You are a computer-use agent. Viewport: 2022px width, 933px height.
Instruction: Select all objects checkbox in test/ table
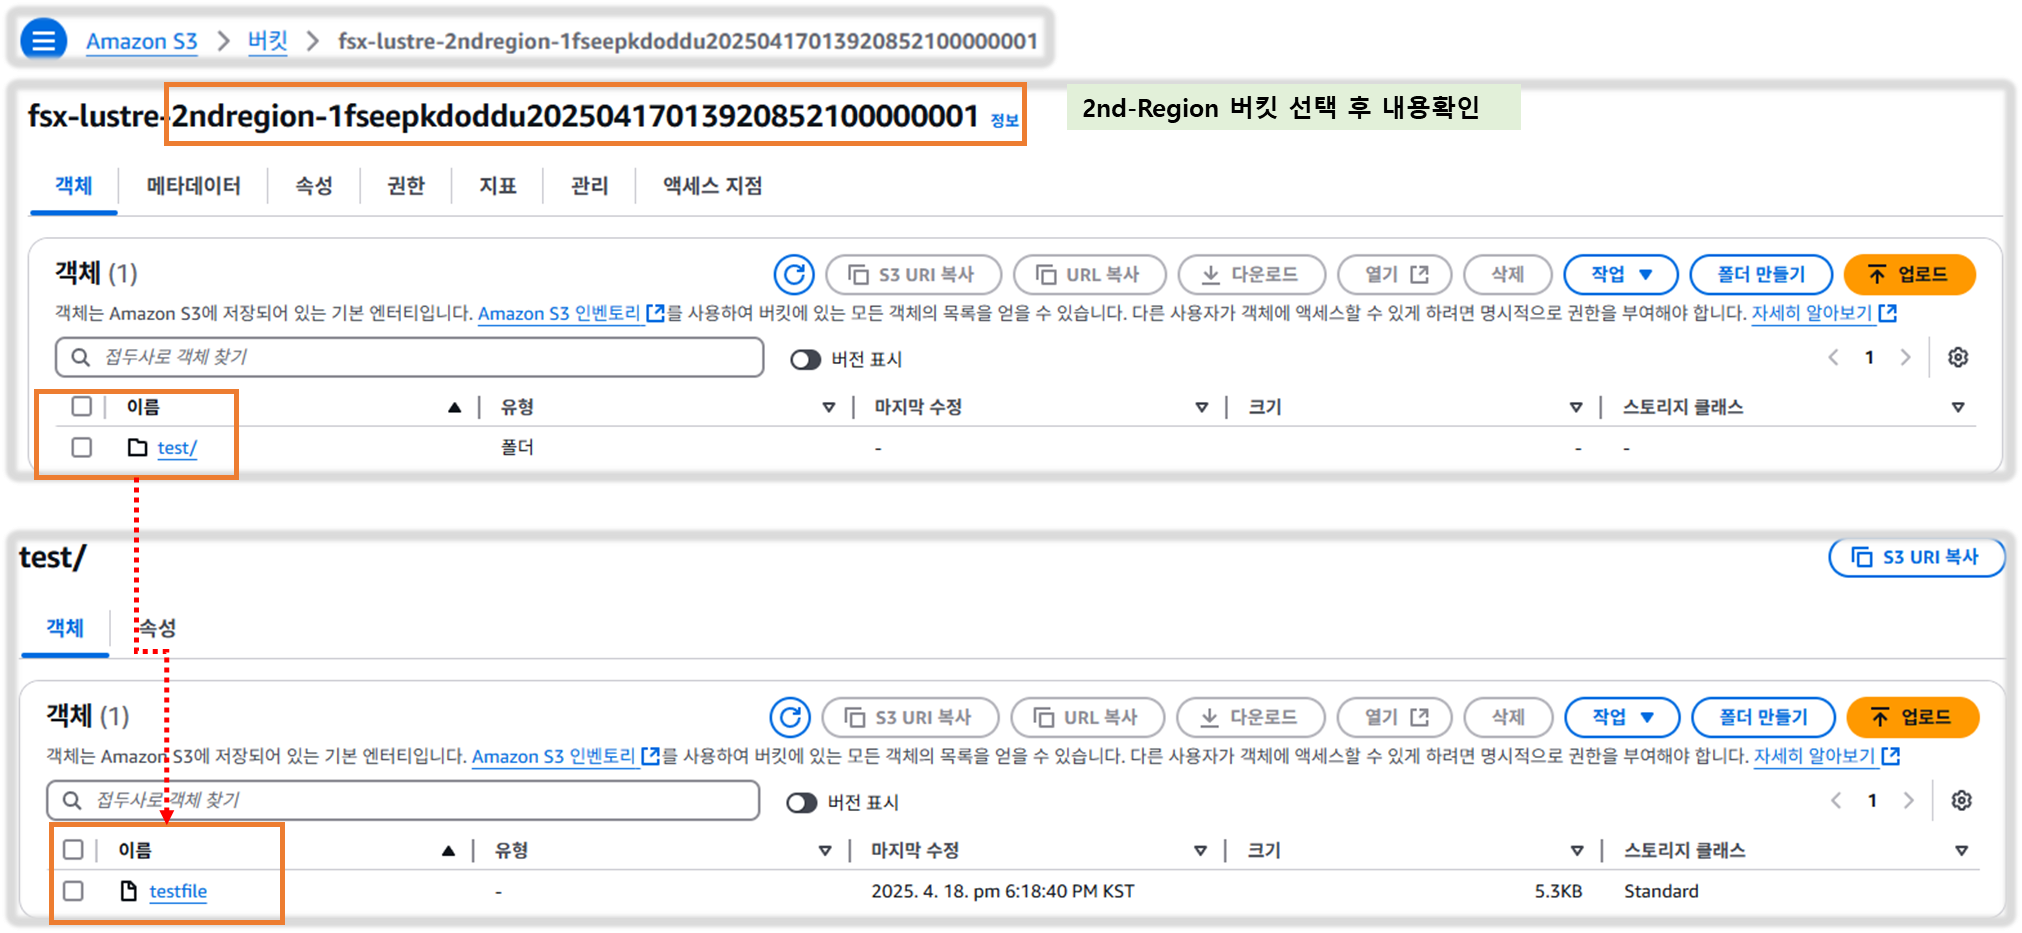tap(73, 849)
